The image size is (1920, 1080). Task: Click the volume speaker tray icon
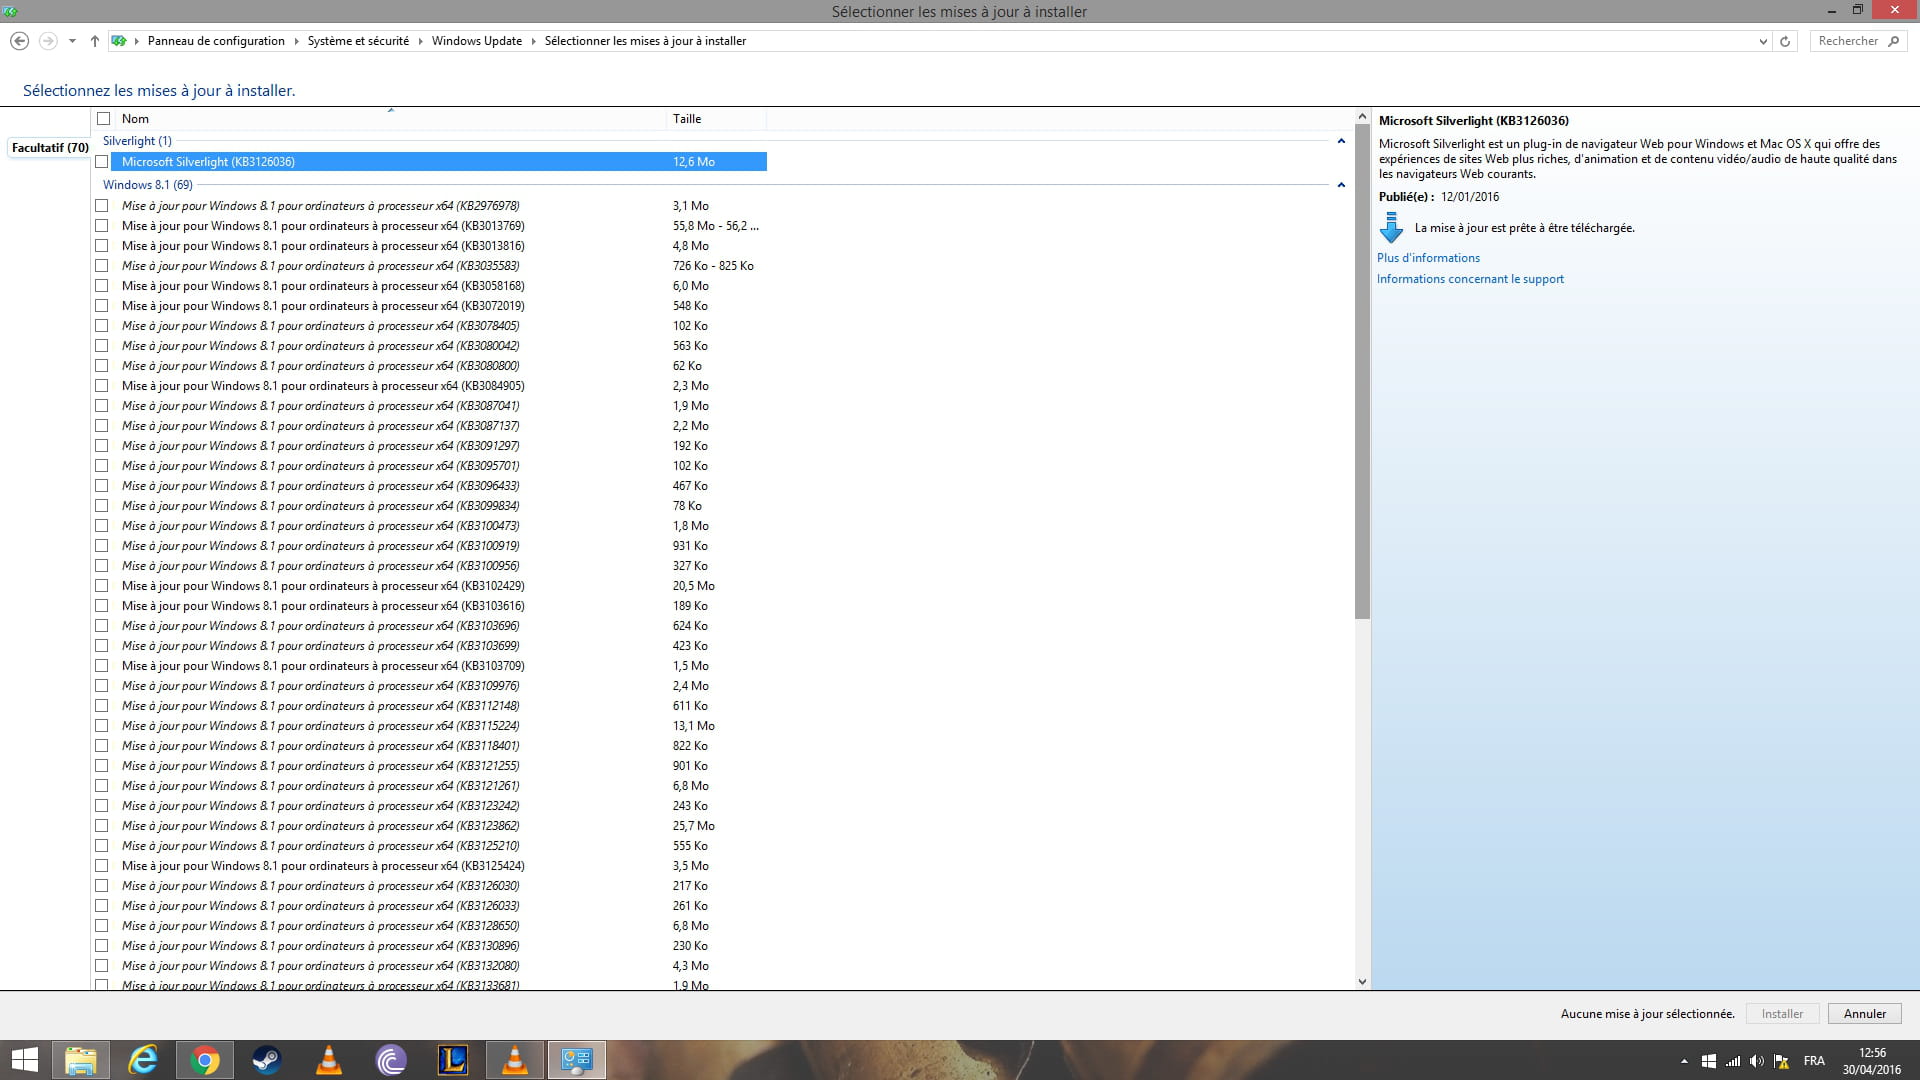point(1757,1061)
